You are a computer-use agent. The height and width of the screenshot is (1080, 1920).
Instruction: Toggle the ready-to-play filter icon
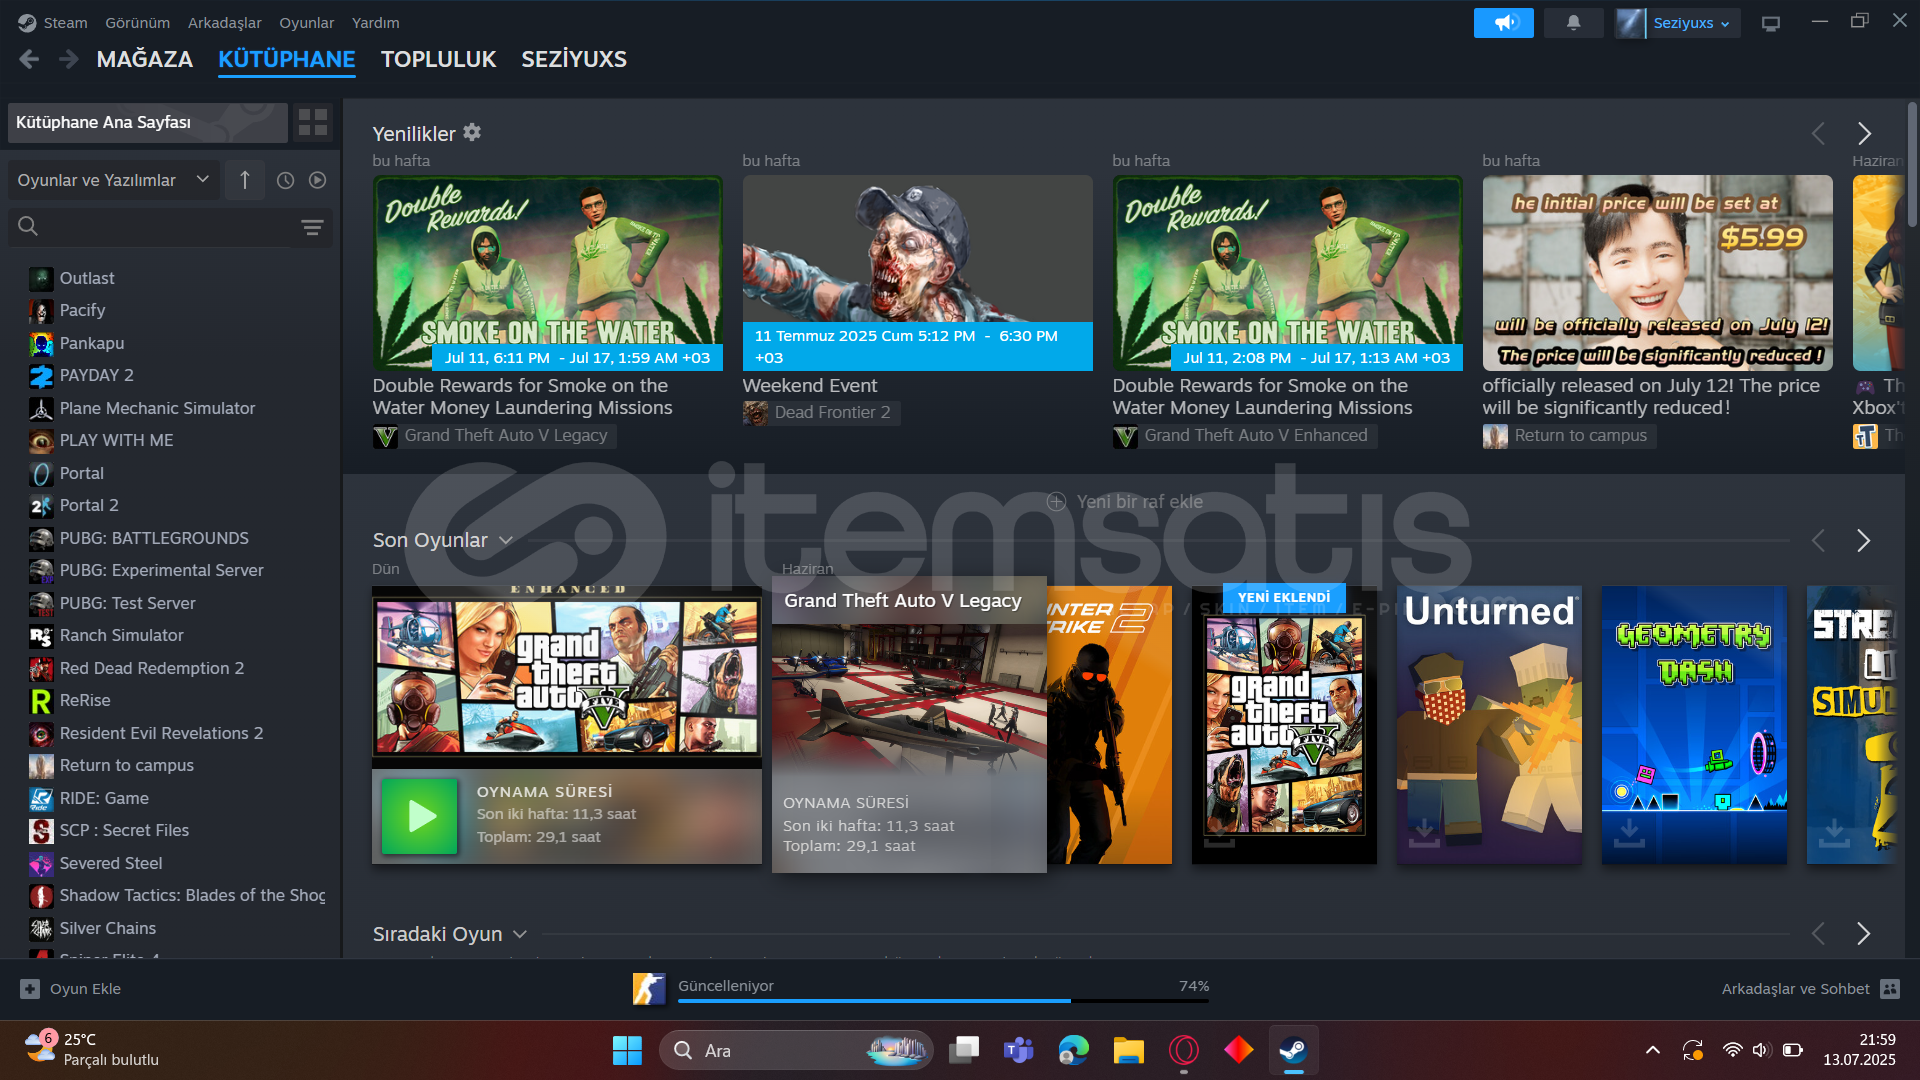pyautogui.click(x=317, y=180)
